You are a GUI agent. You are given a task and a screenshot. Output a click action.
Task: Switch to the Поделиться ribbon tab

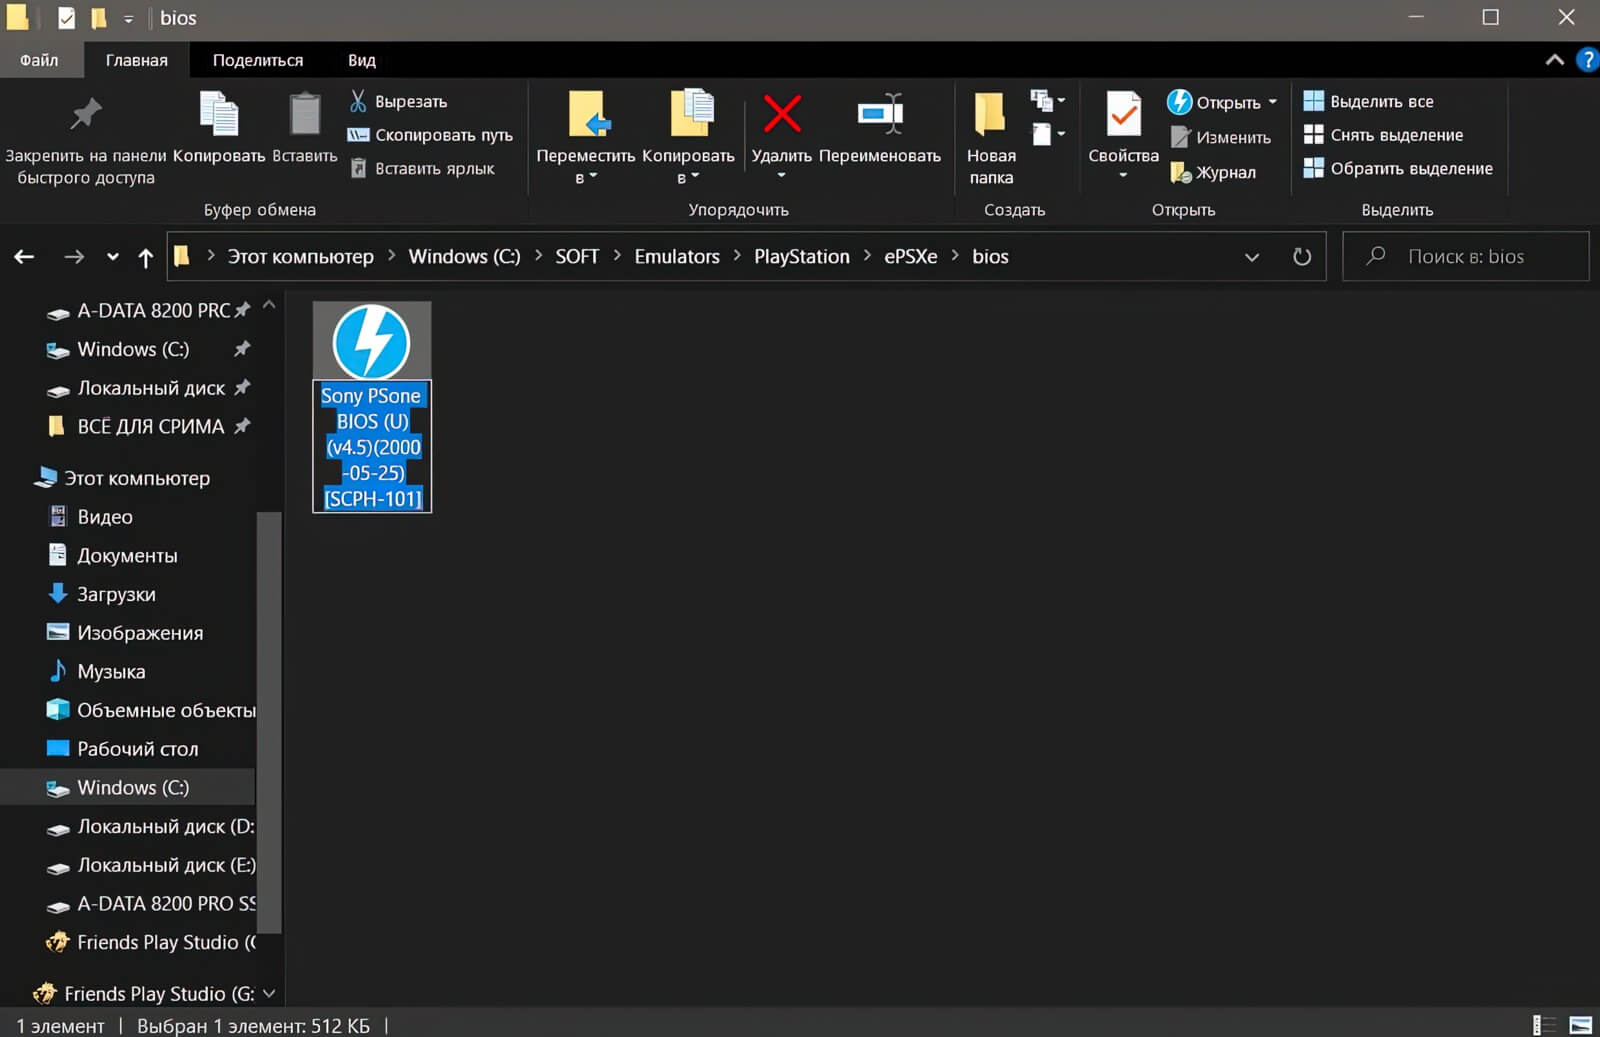coord(258,60)
